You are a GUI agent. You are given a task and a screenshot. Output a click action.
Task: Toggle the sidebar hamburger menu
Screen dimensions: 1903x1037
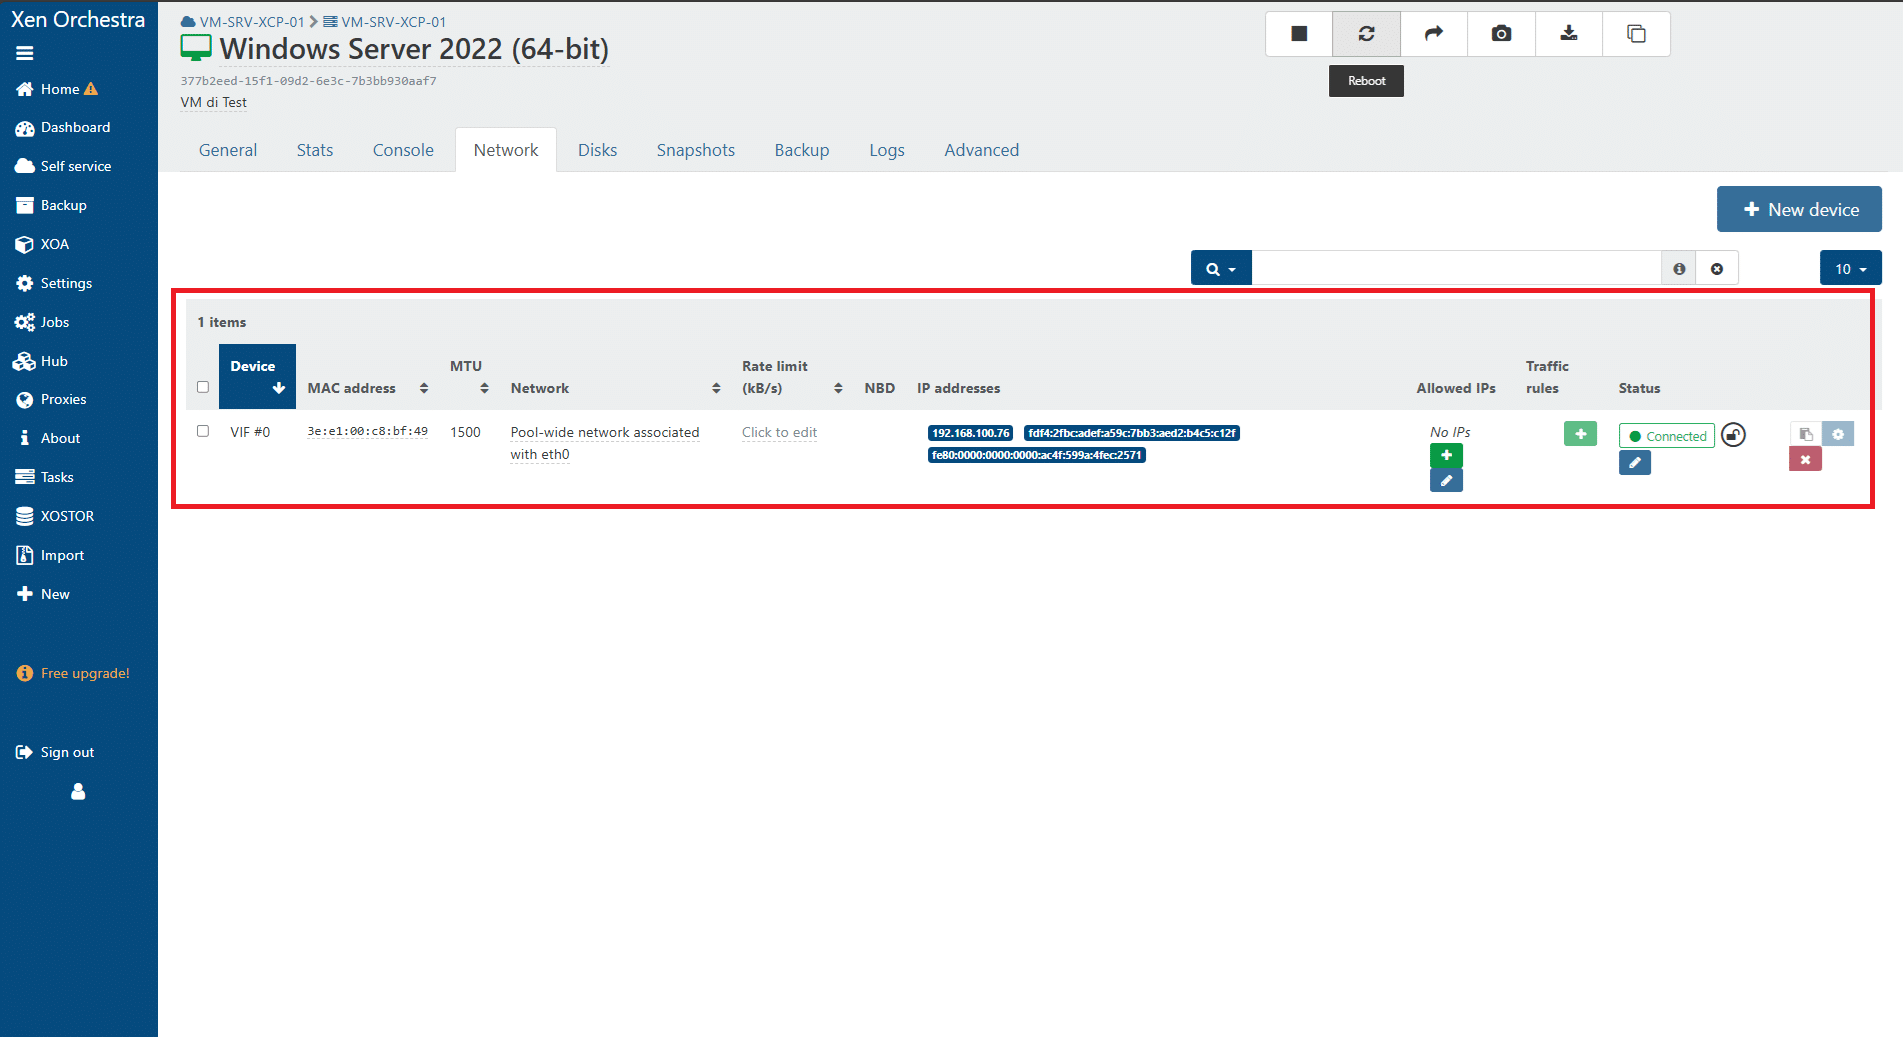(x=25, y=53)
